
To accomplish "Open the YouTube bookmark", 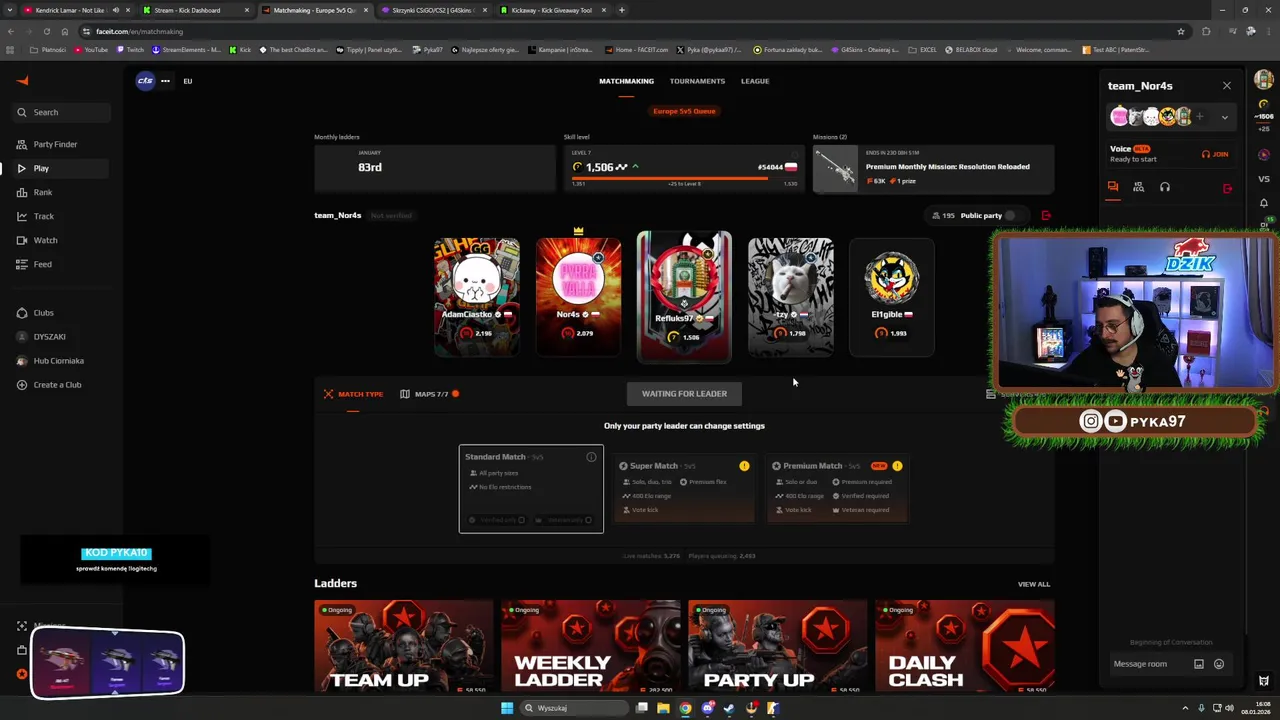I will click(x=92, y=49).
